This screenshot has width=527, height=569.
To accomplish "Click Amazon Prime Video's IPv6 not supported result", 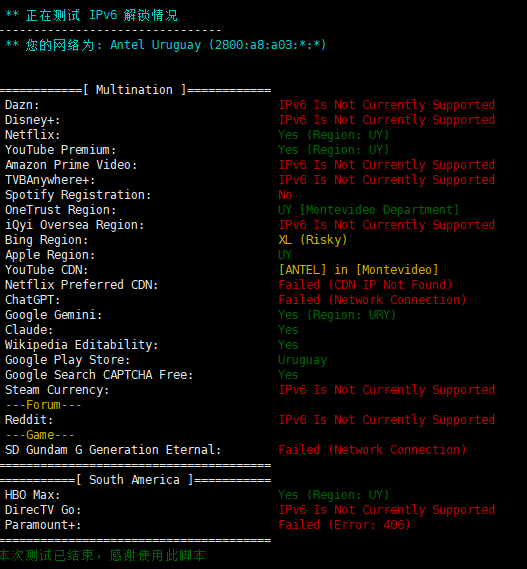I will click(387, 165).
